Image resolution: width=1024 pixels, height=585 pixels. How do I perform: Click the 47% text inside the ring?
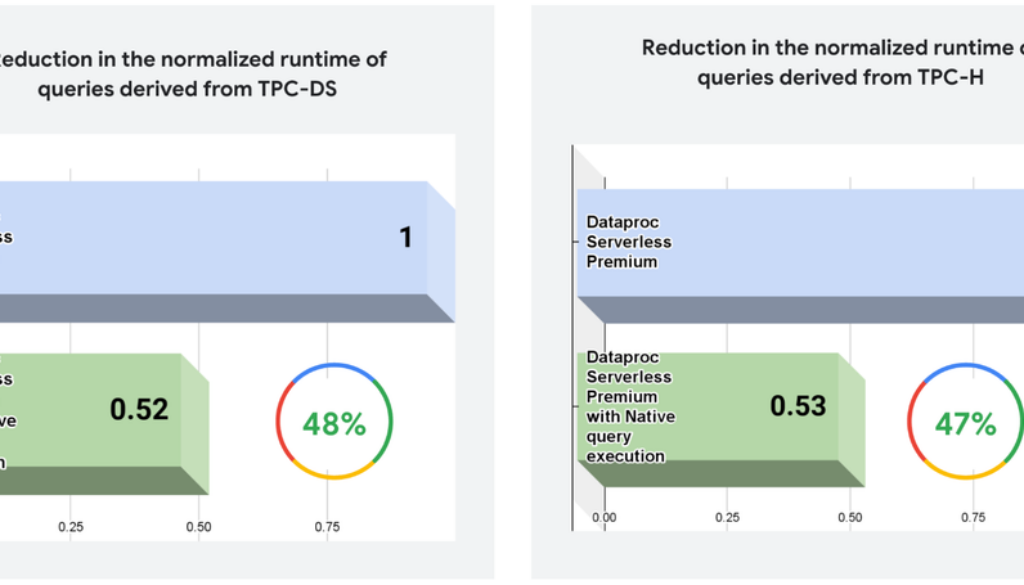coord(965,424)
